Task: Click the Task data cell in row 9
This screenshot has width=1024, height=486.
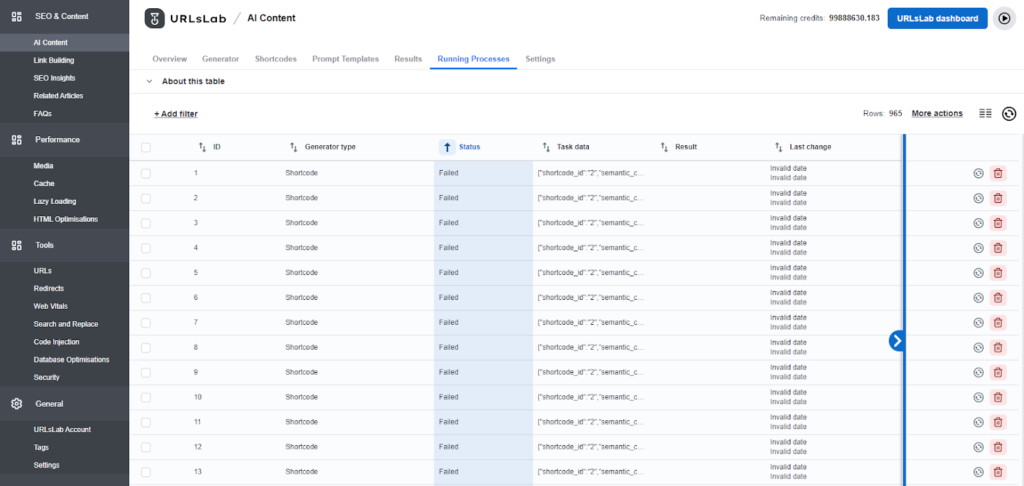Action: (x=592, y=372)
